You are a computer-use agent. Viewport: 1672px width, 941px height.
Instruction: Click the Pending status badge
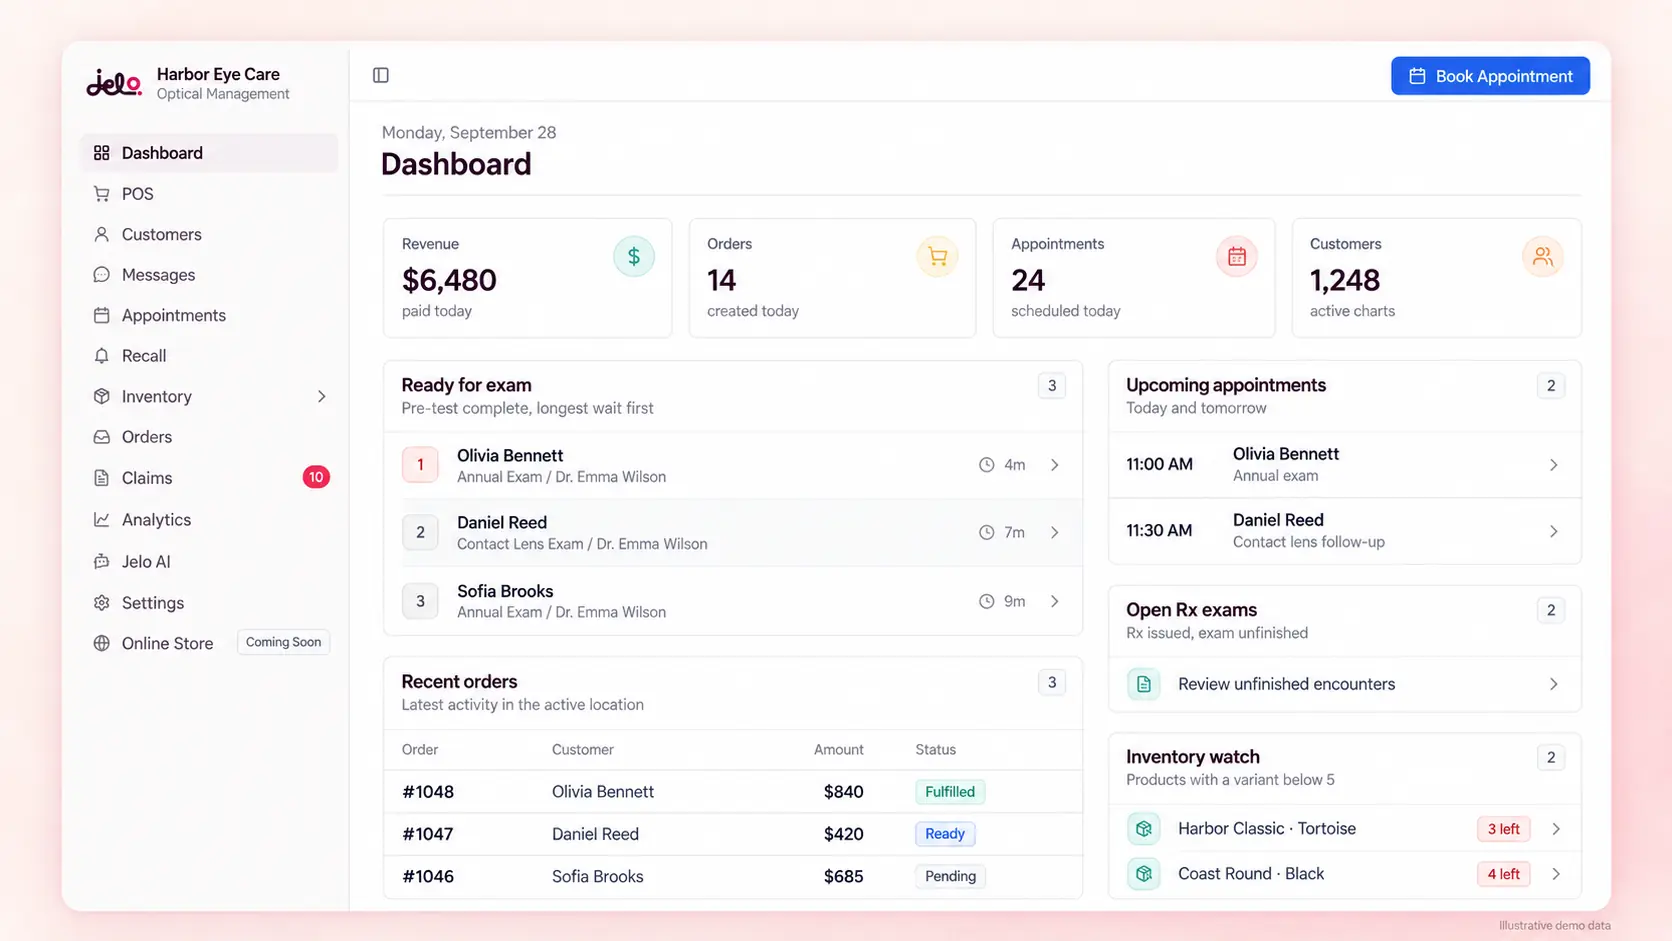(951, 876)
